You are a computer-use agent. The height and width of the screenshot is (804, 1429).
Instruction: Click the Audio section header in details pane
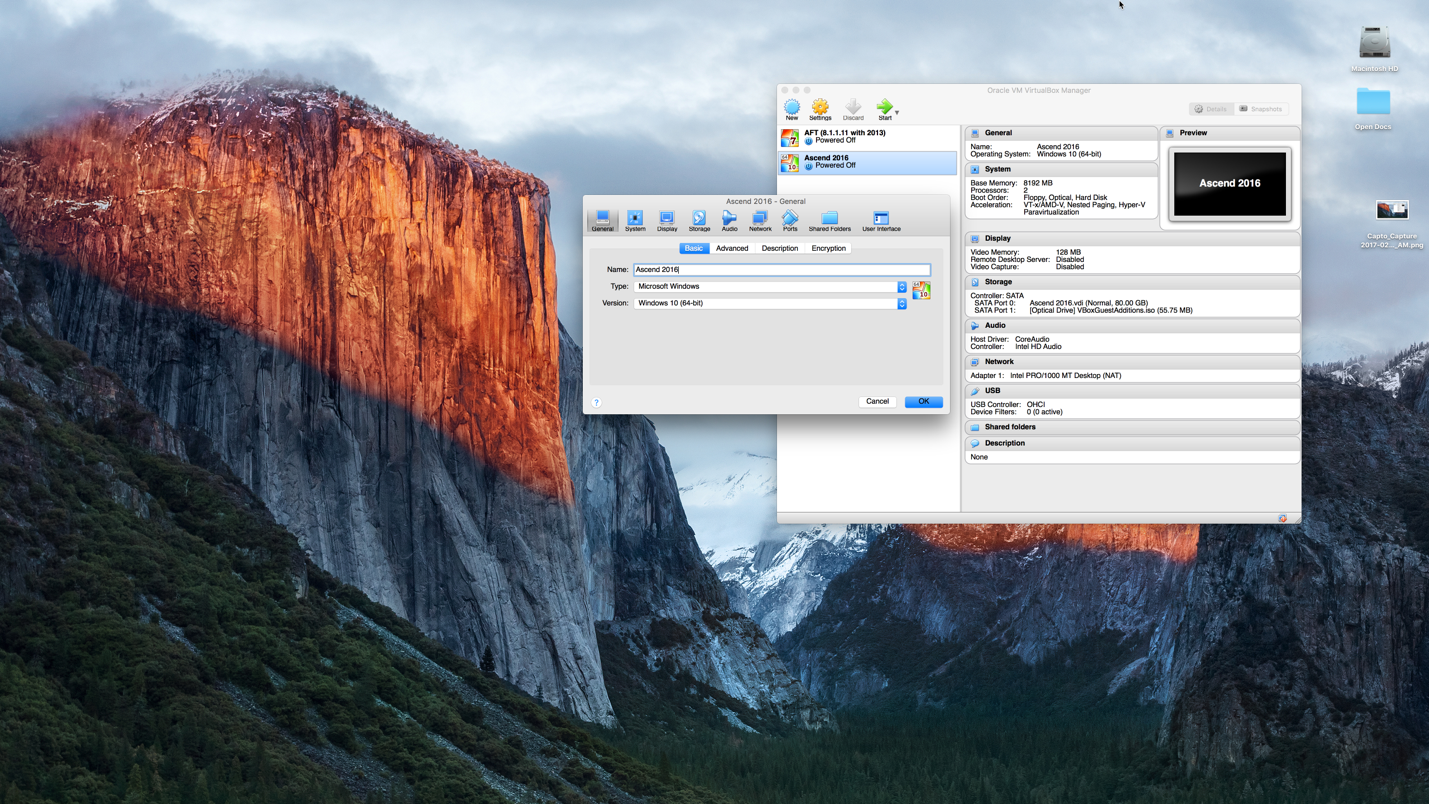1132,325
